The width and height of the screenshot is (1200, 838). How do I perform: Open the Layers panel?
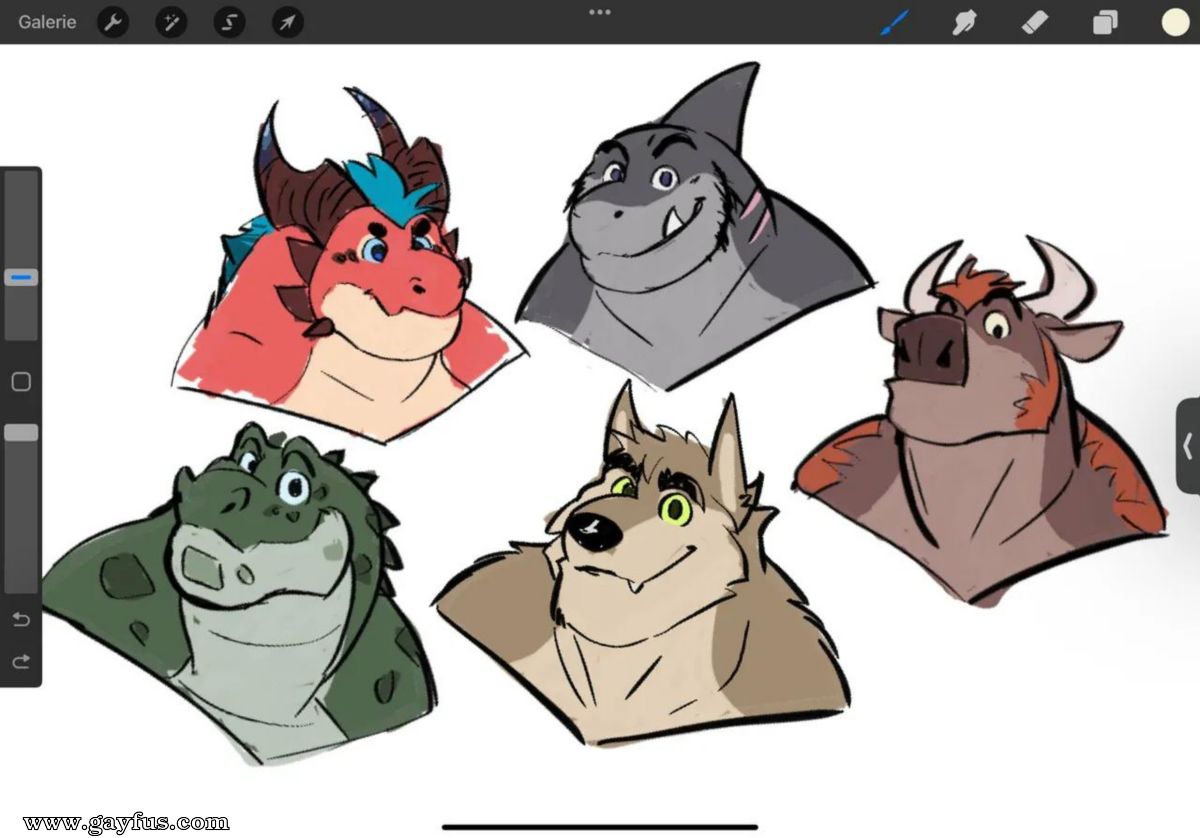1105,22
